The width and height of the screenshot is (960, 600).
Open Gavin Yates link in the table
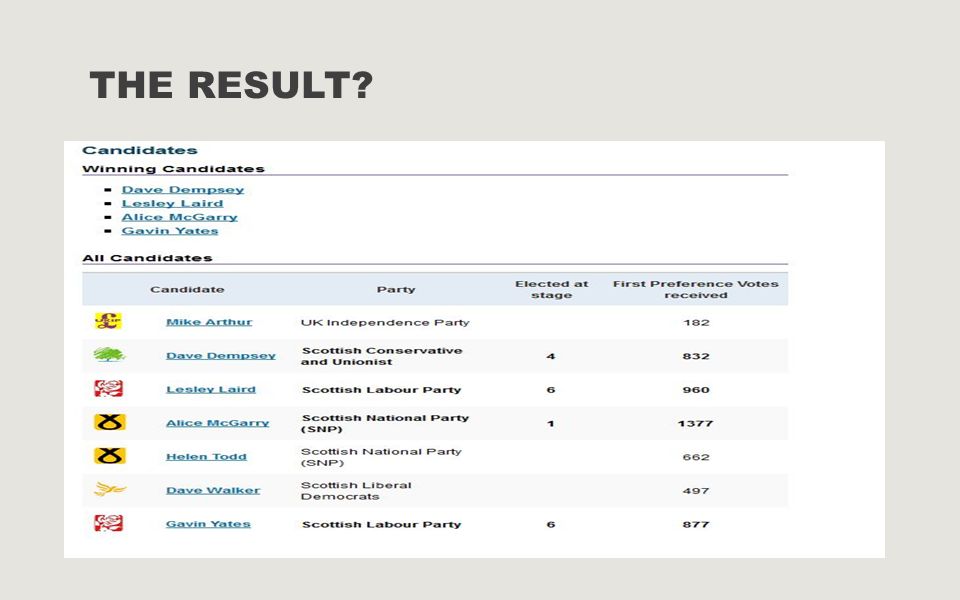click(208, 524)
